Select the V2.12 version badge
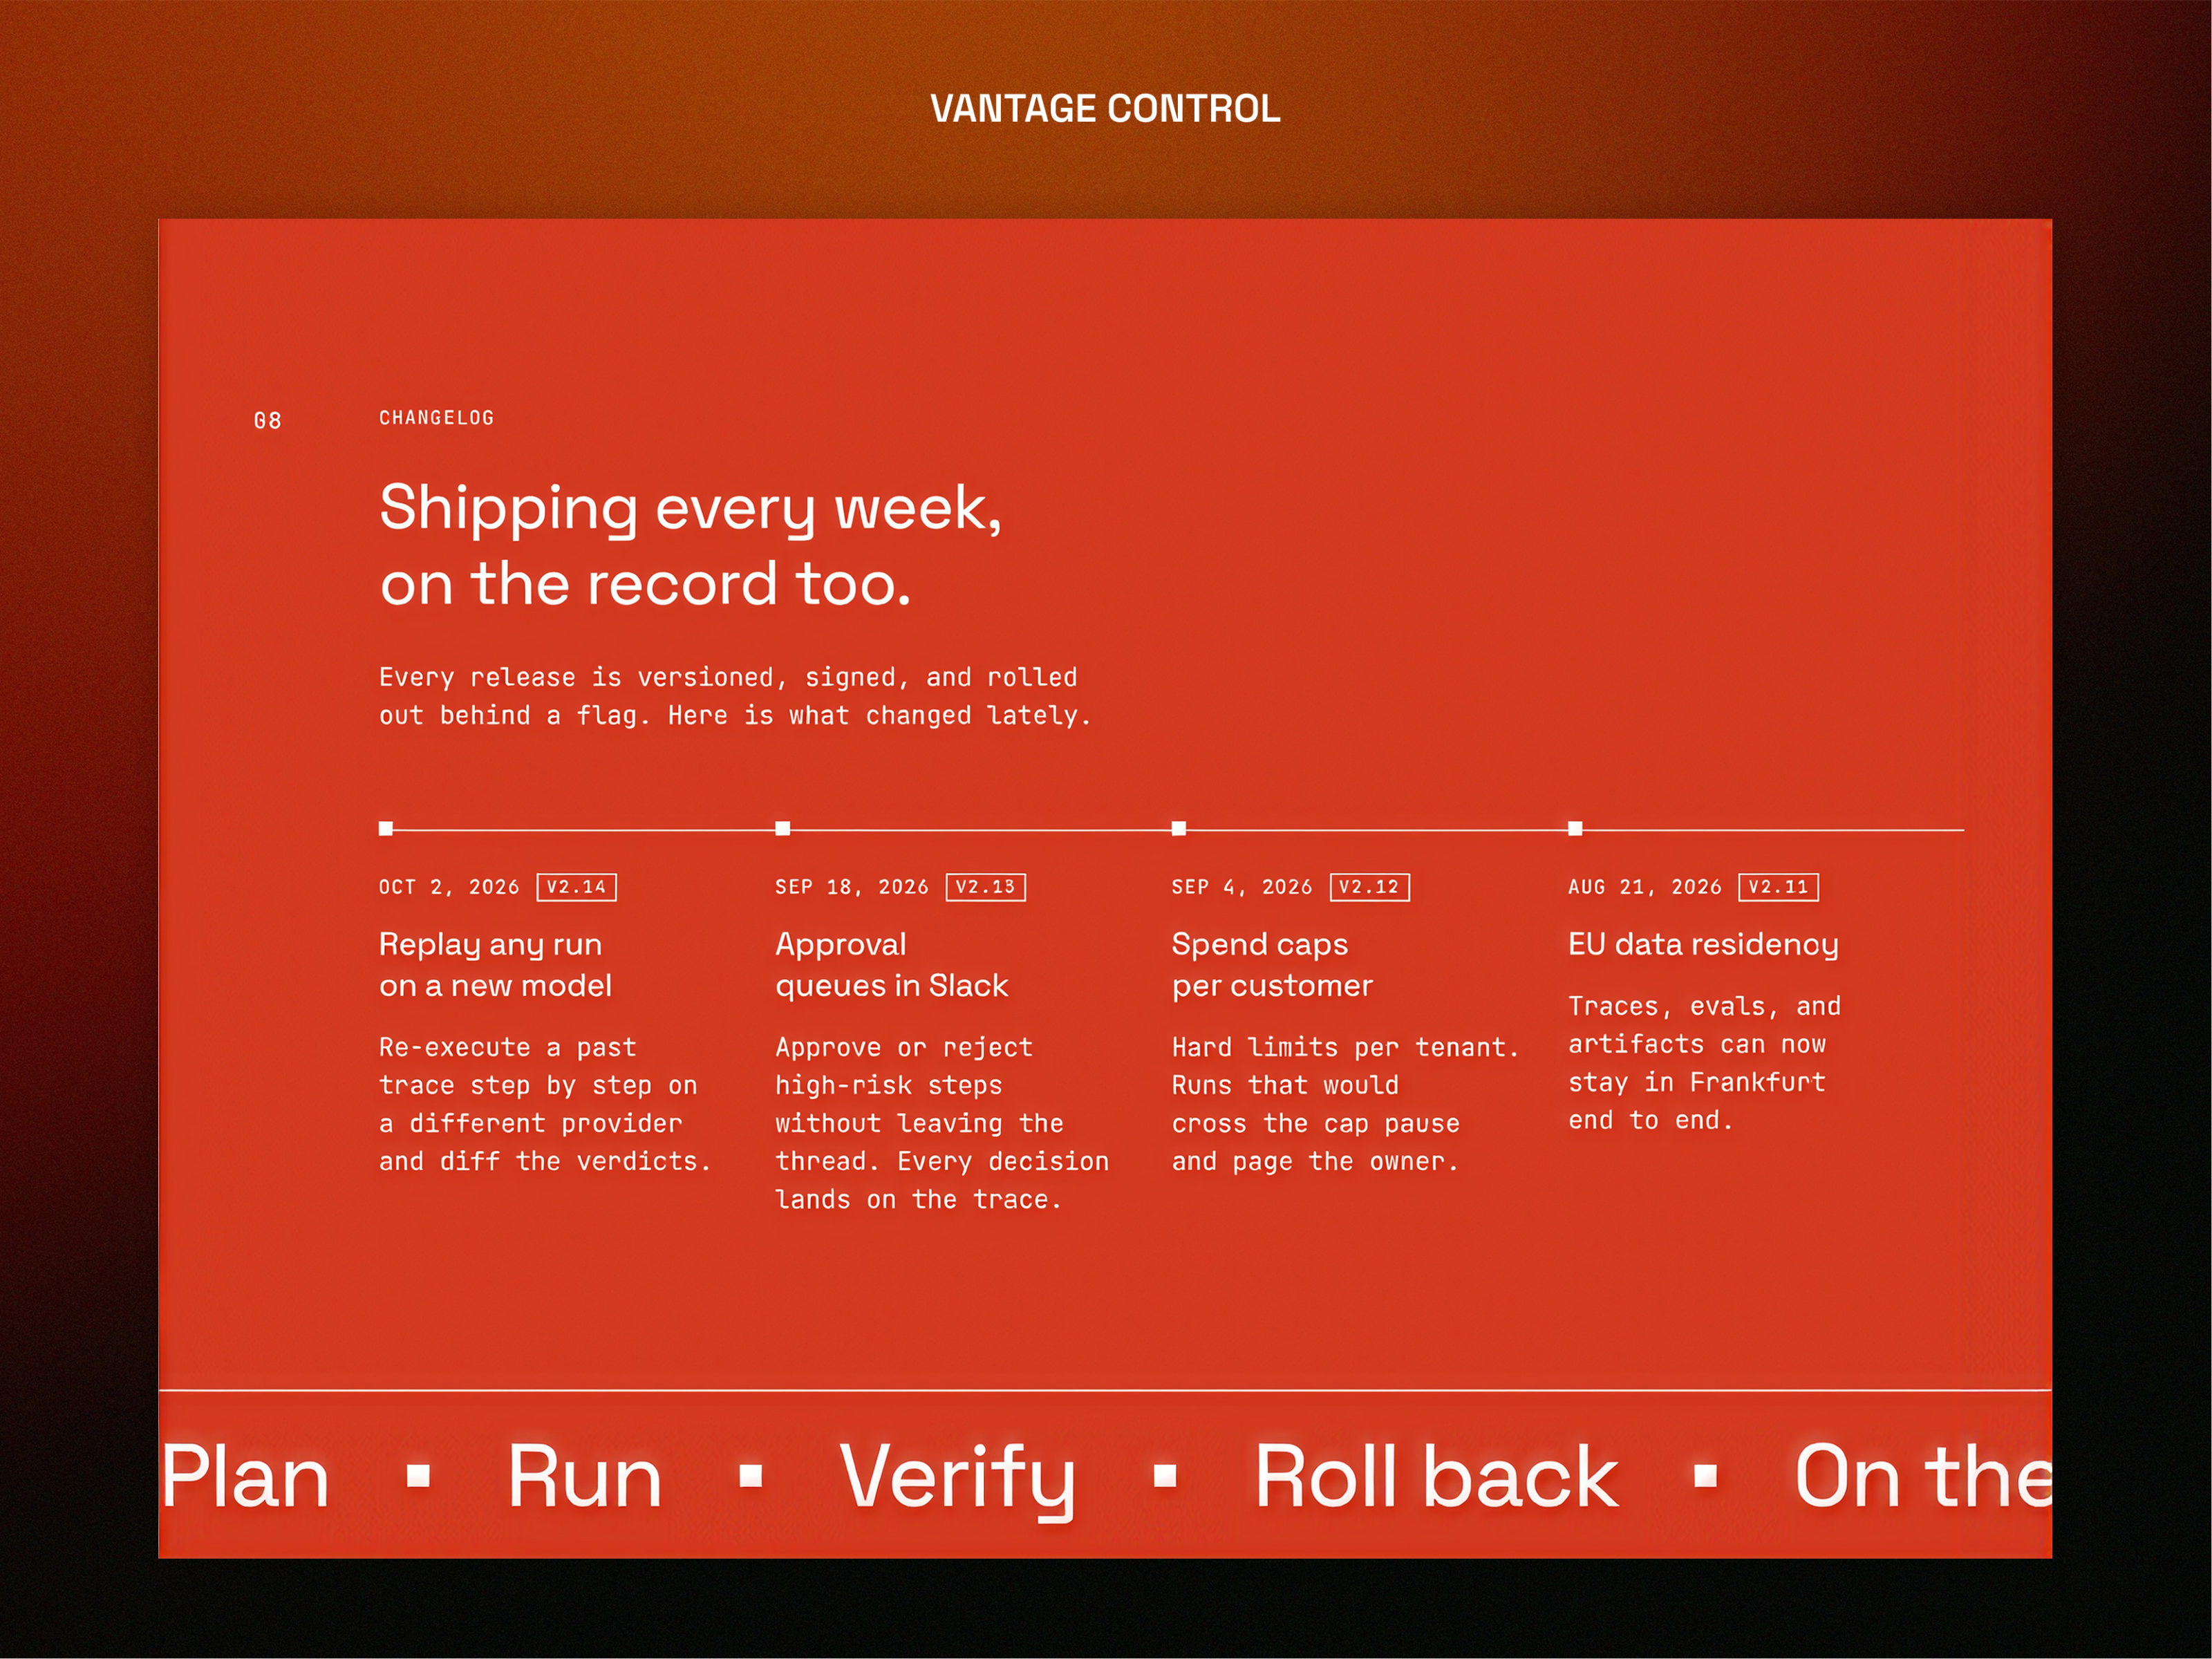This screenshot has height=1659, width=2212. tap(1370, 887)
